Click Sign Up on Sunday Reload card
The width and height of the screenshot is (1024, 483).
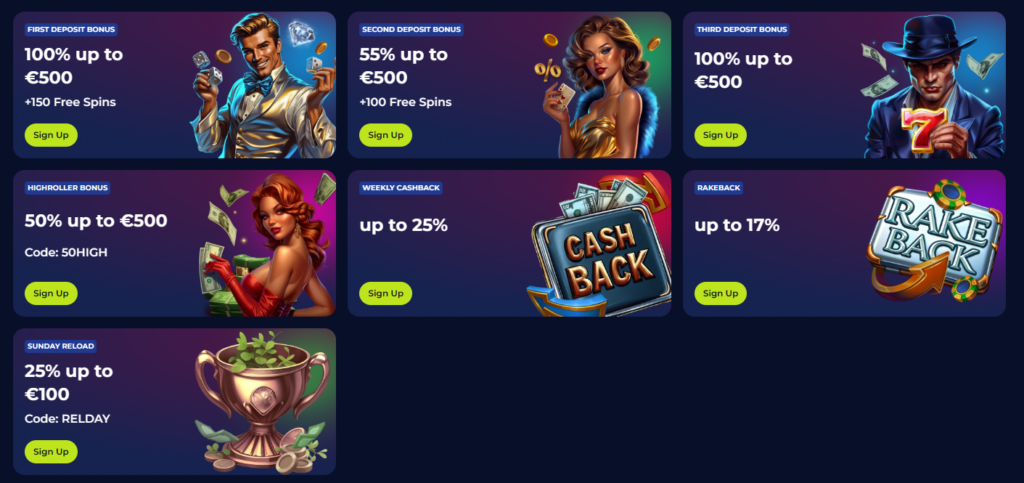pyautogui.click(x=51, y=452)
